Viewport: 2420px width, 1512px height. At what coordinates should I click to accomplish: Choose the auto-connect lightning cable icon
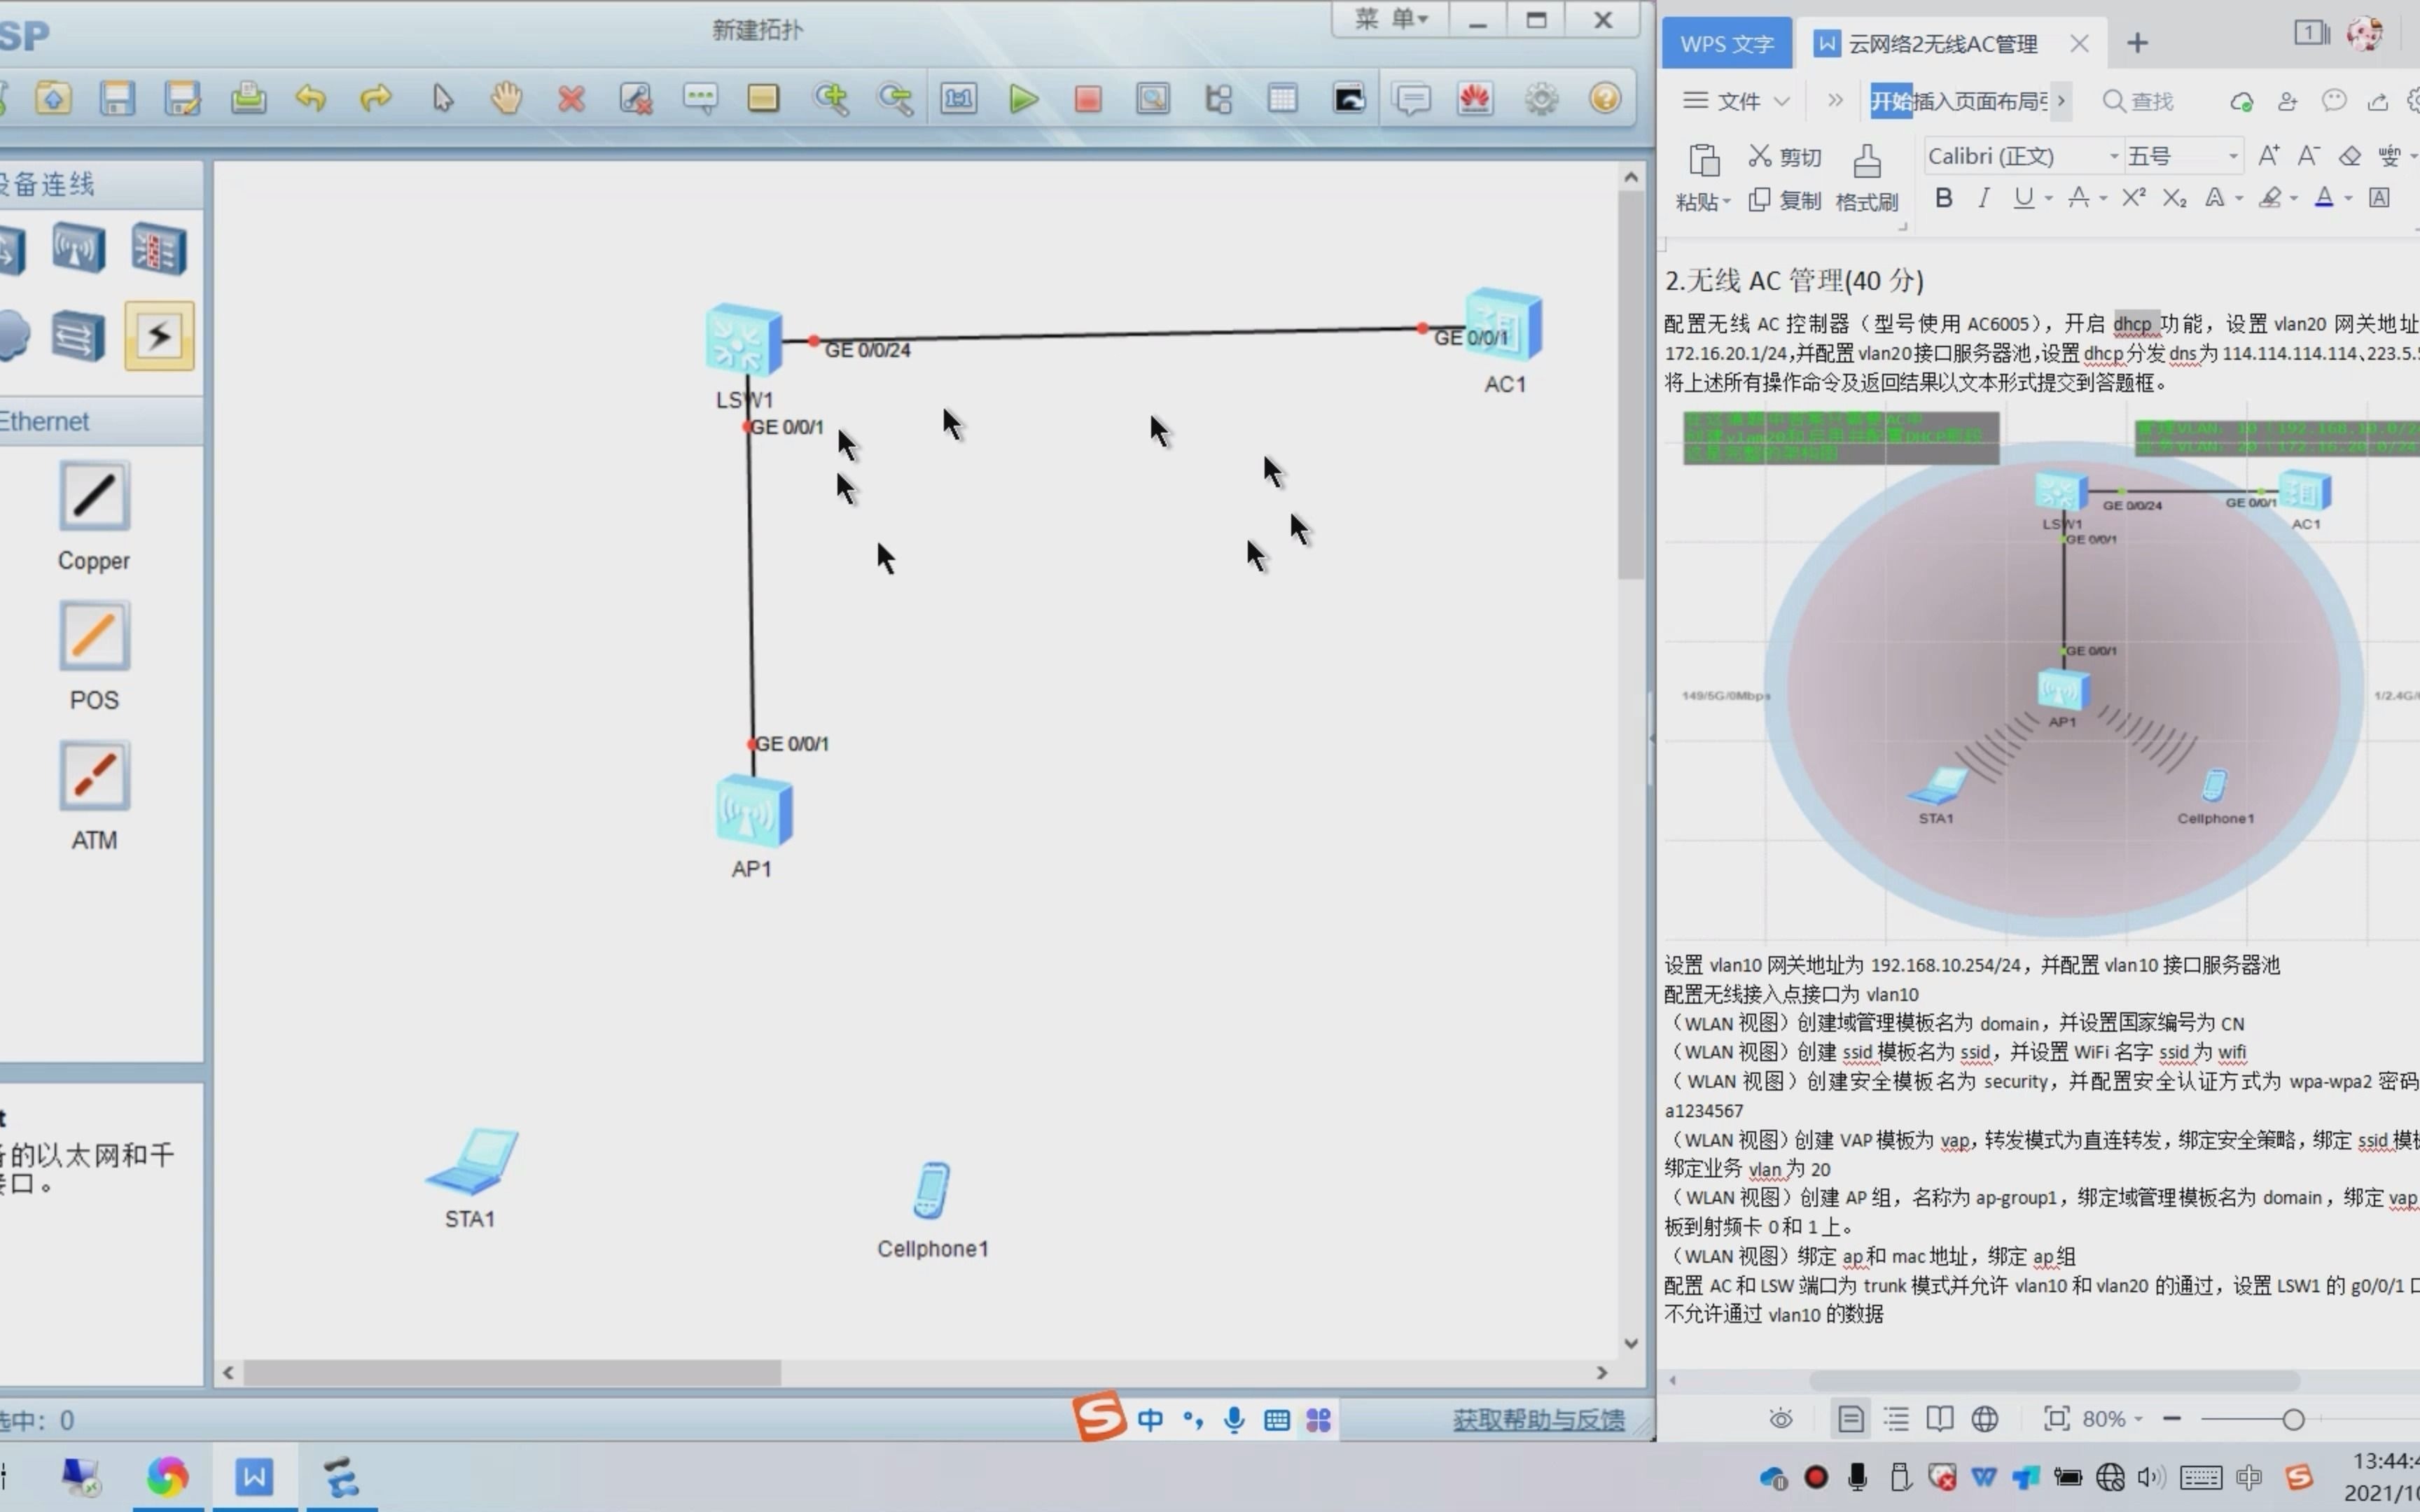159,336
